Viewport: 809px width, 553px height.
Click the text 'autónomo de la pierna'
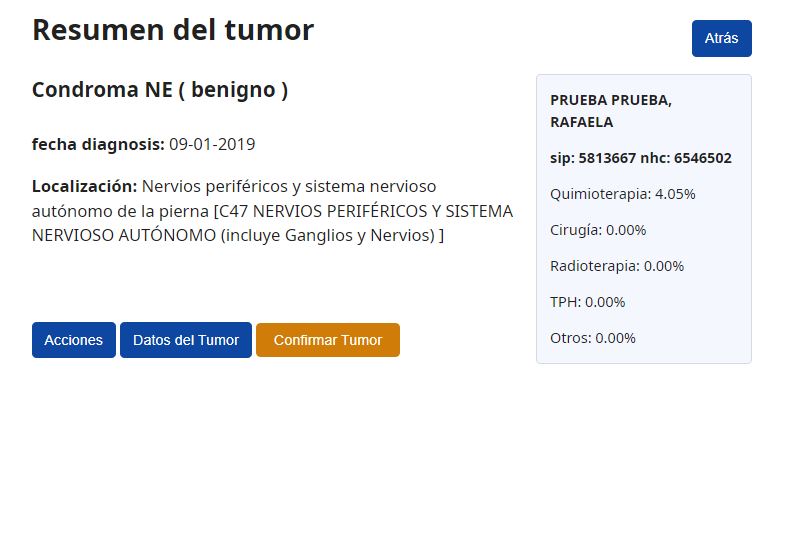(x=112, y=211)
